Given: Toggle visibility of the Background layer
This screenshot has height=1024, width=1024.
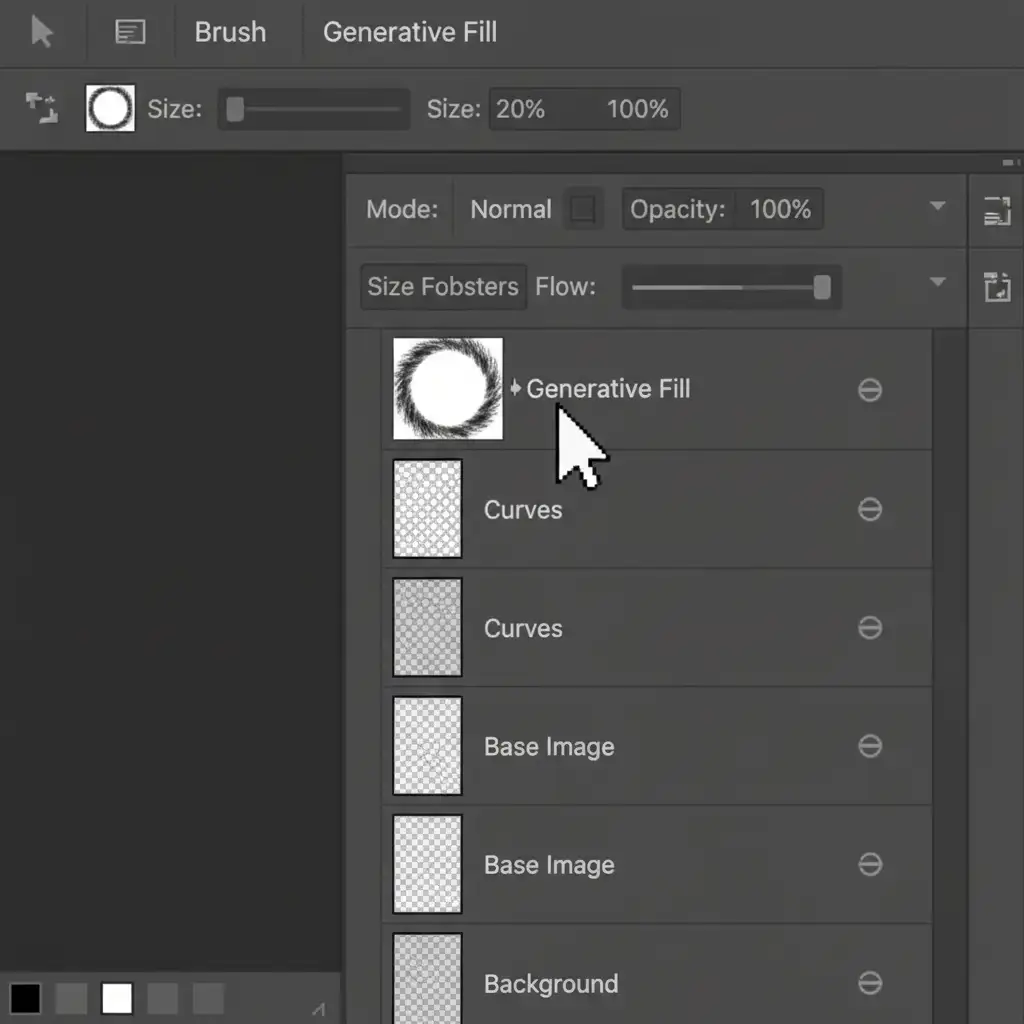Looking at the screenshot, I should coord(870,984).
